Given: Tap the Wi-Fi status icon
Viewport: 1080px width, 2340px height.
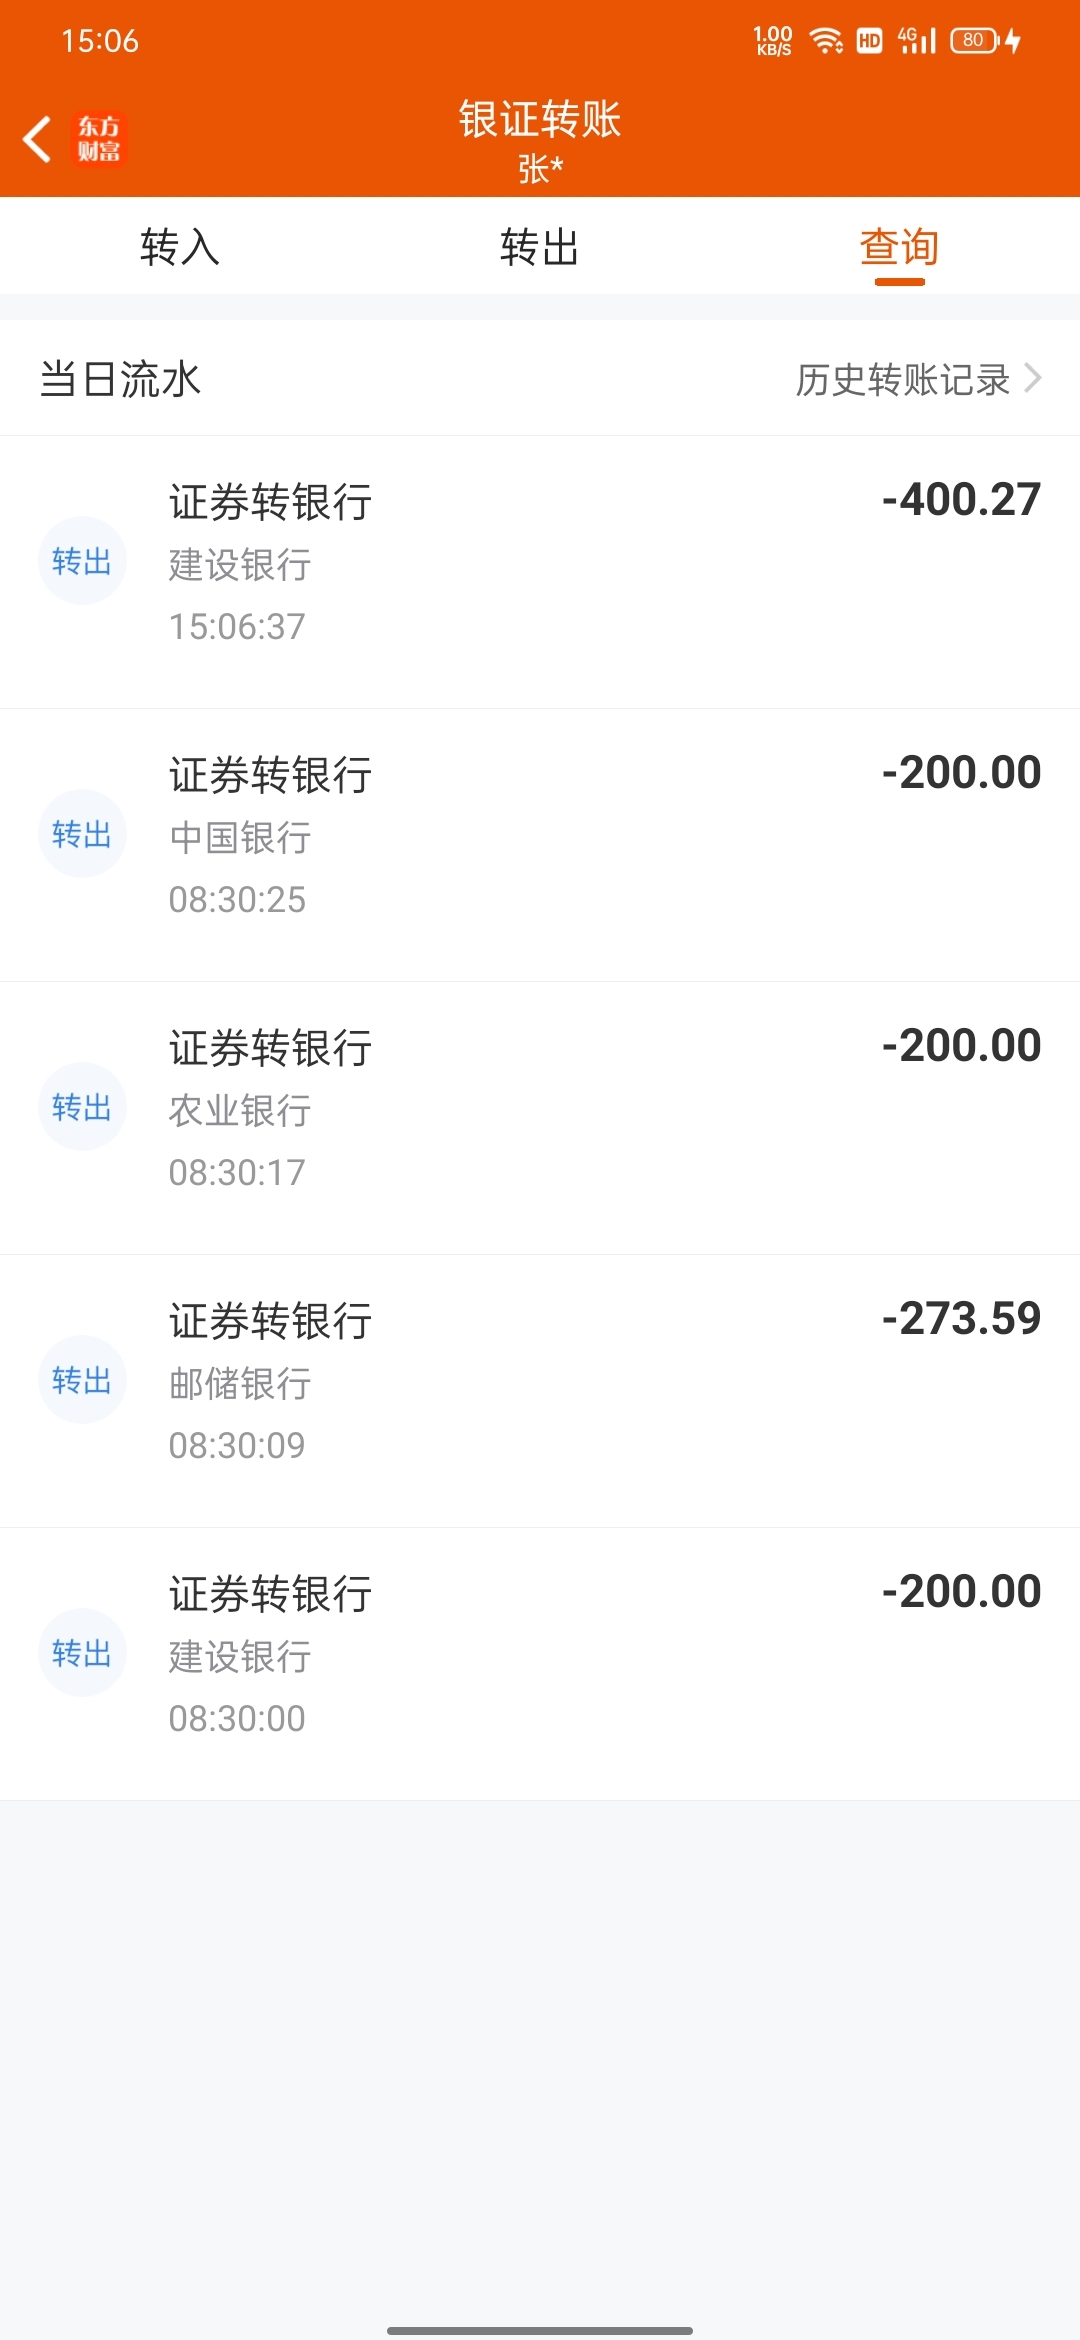Looking at the screenshot, I should (826, 41).
